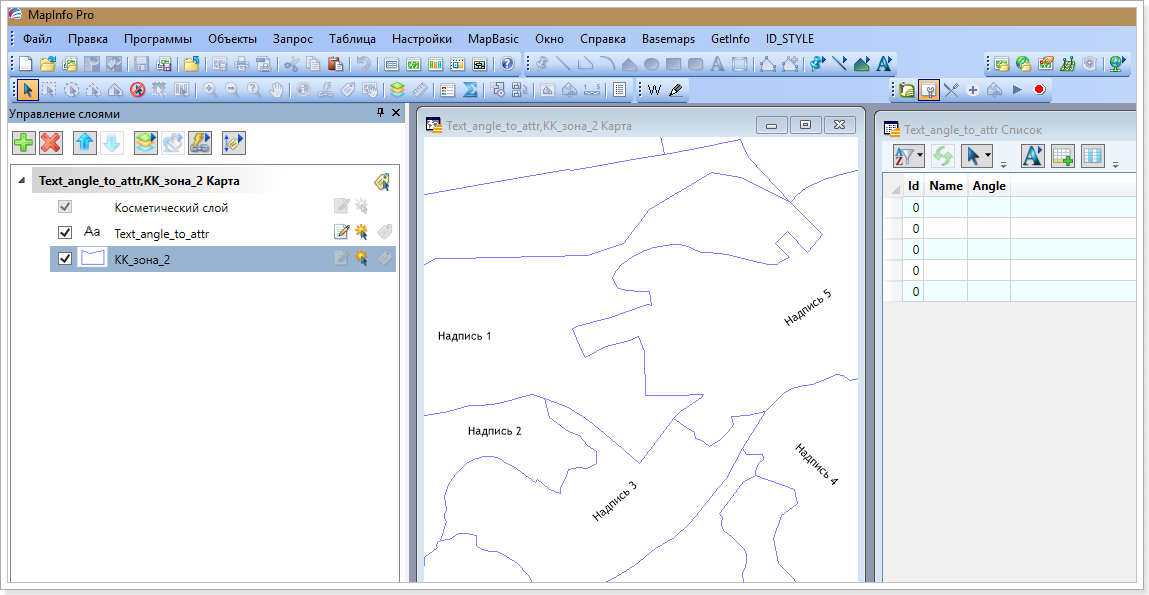Uncheck visibility of Text_angle_to_attr layer

tap(65, 233)
